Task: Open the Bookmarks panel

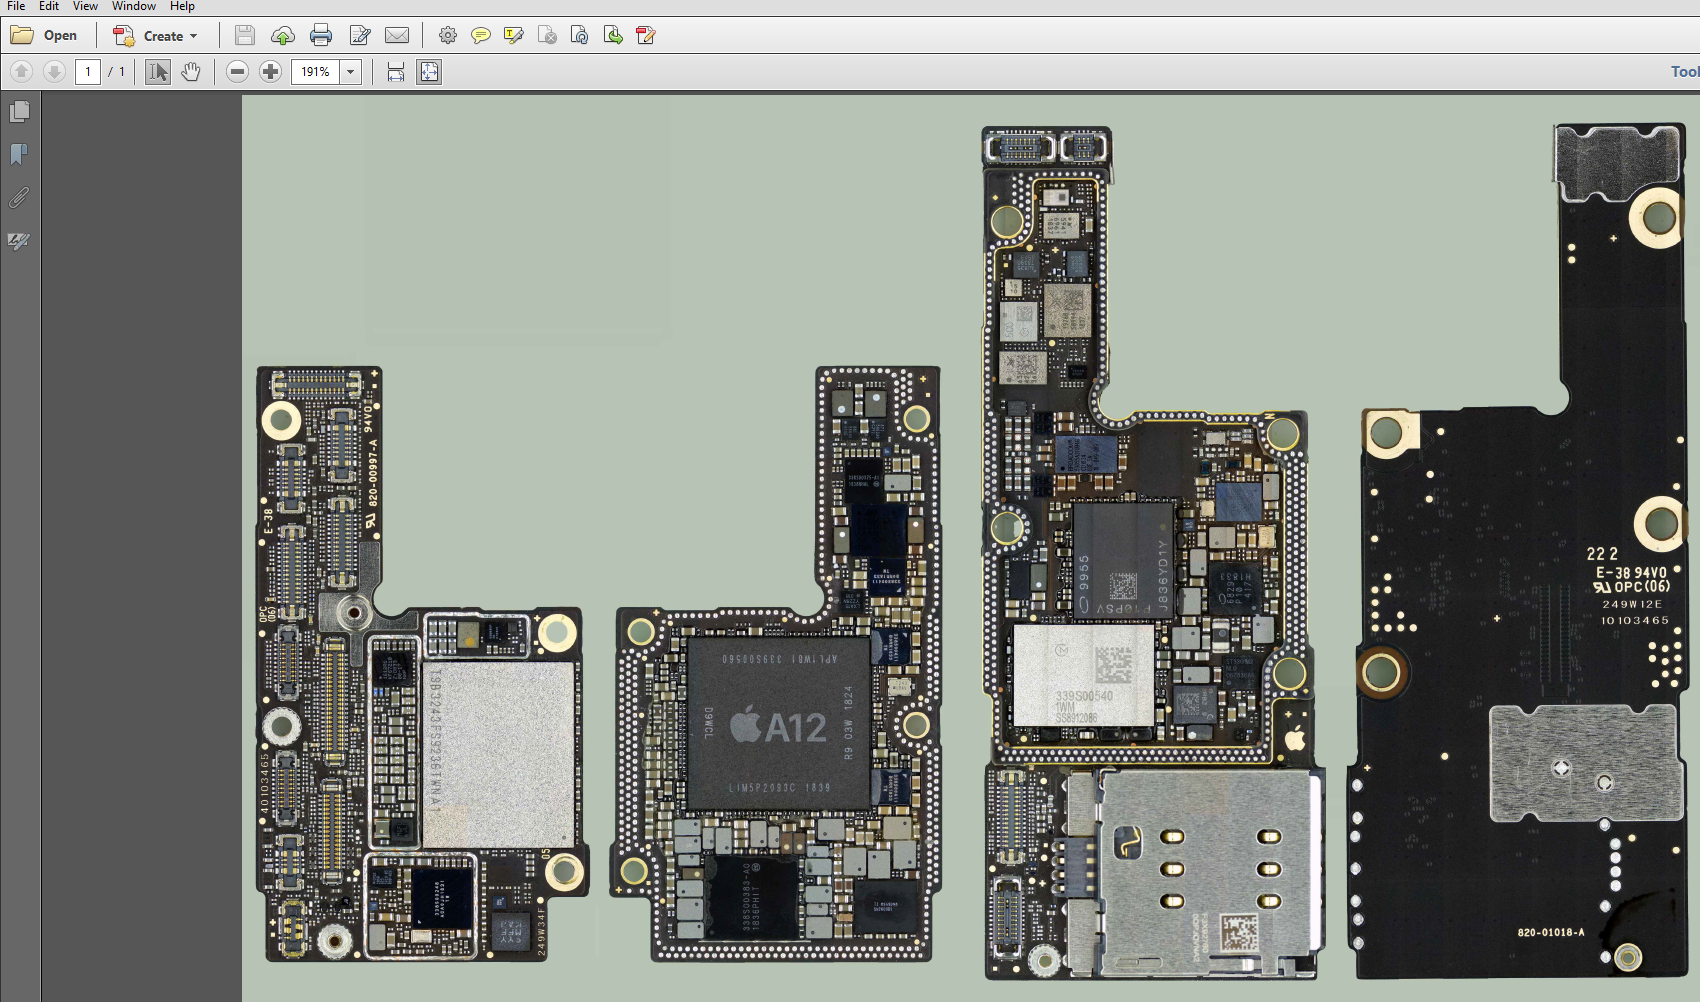Action: (19, 155)
